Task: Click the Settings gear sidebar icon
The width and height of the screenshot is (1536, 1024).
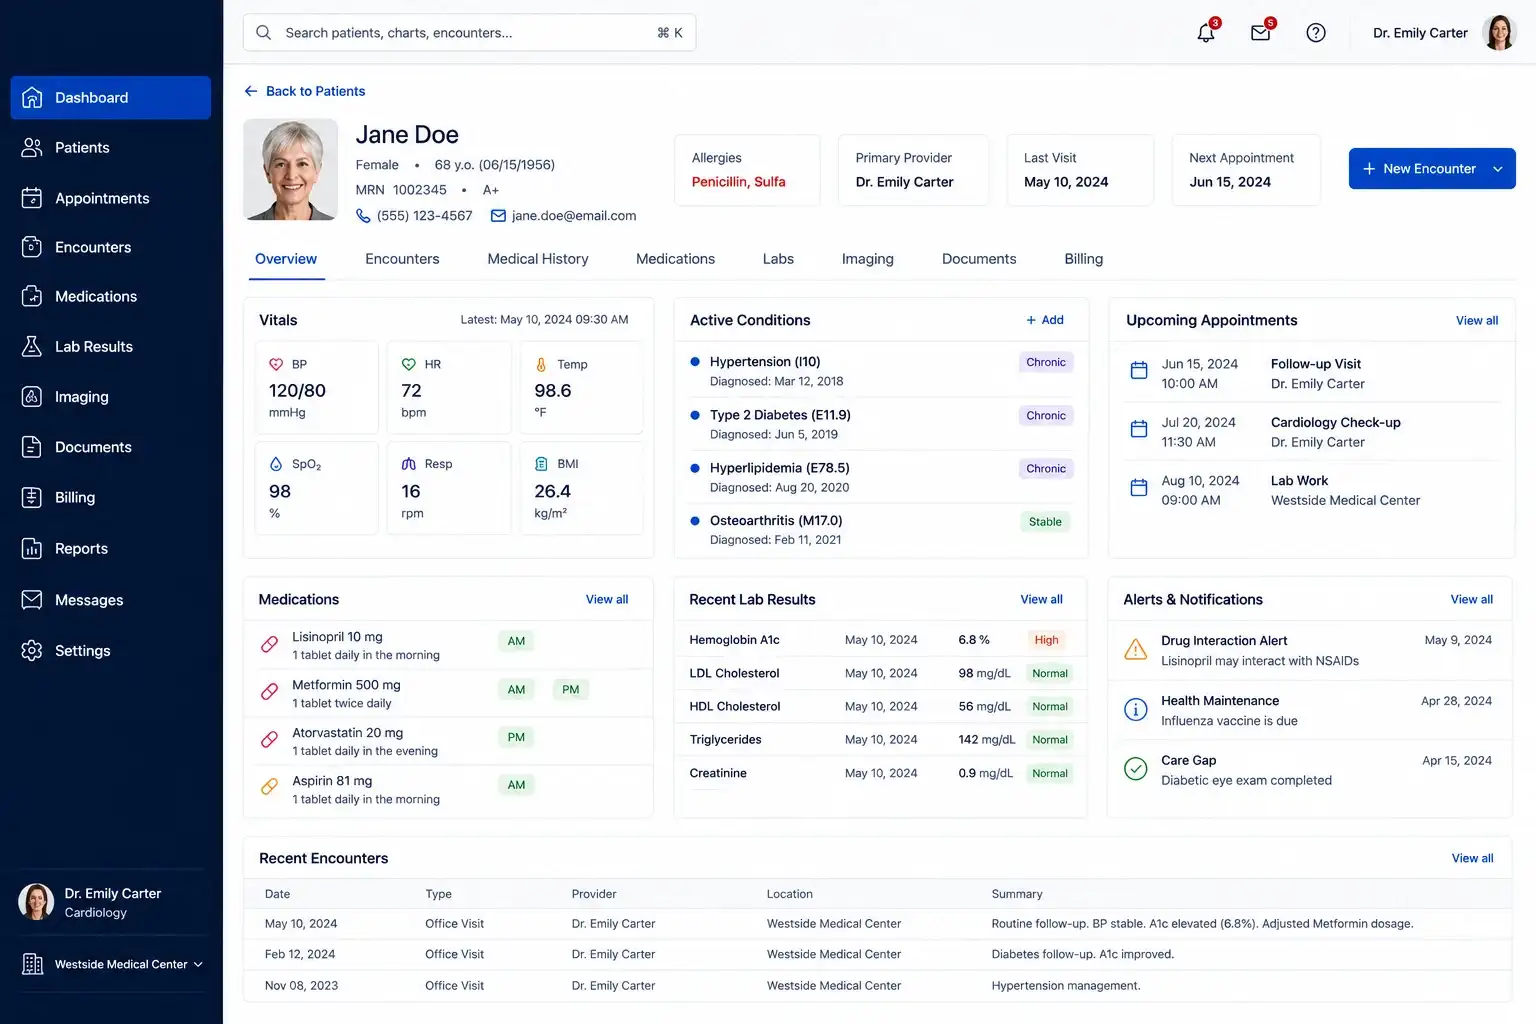Action: click(32, 650)
